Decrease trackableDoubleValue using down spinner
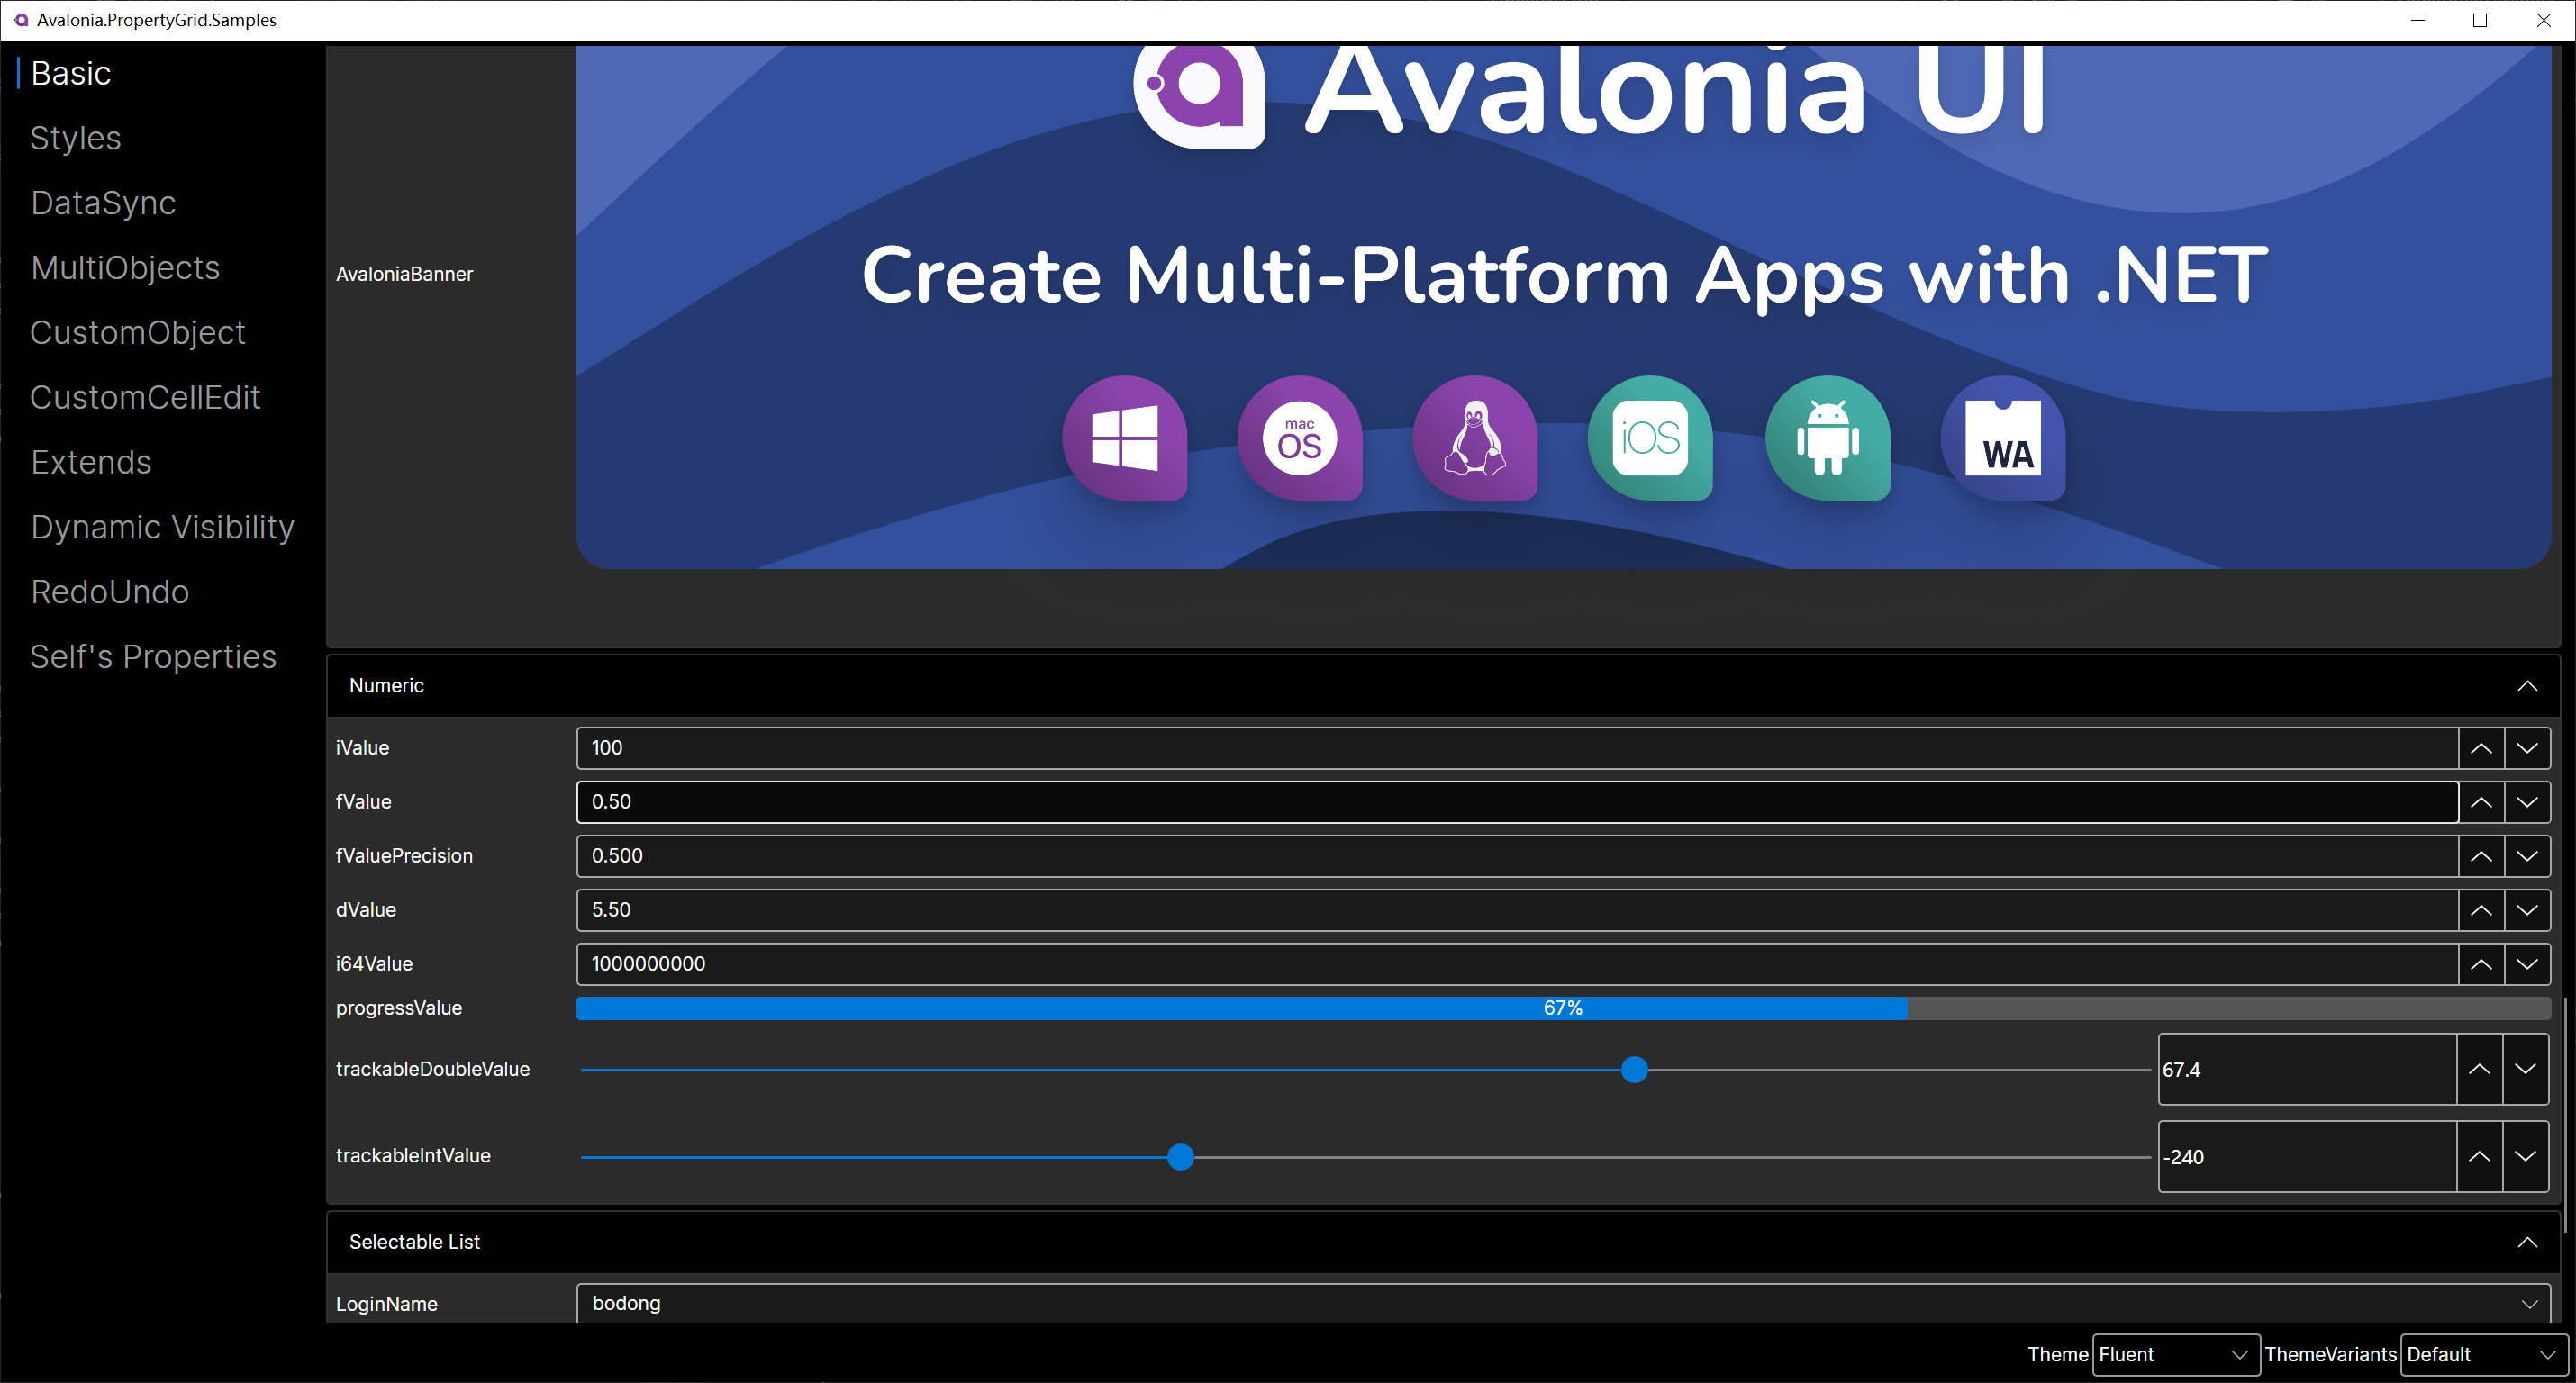Image resolution: width=2576 pixels, height=1383 pixels. (2525, 1069)
